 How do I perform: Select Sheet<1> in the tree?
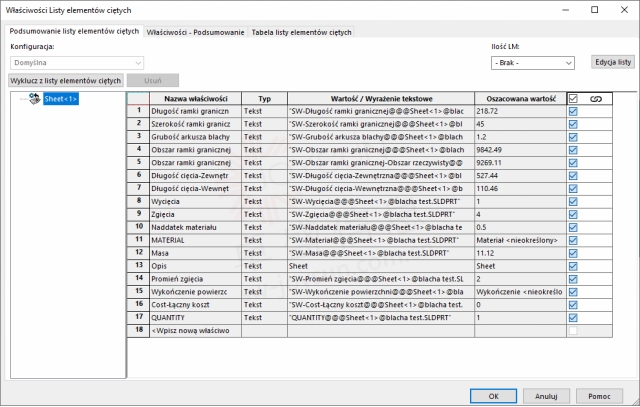(61, 99)
